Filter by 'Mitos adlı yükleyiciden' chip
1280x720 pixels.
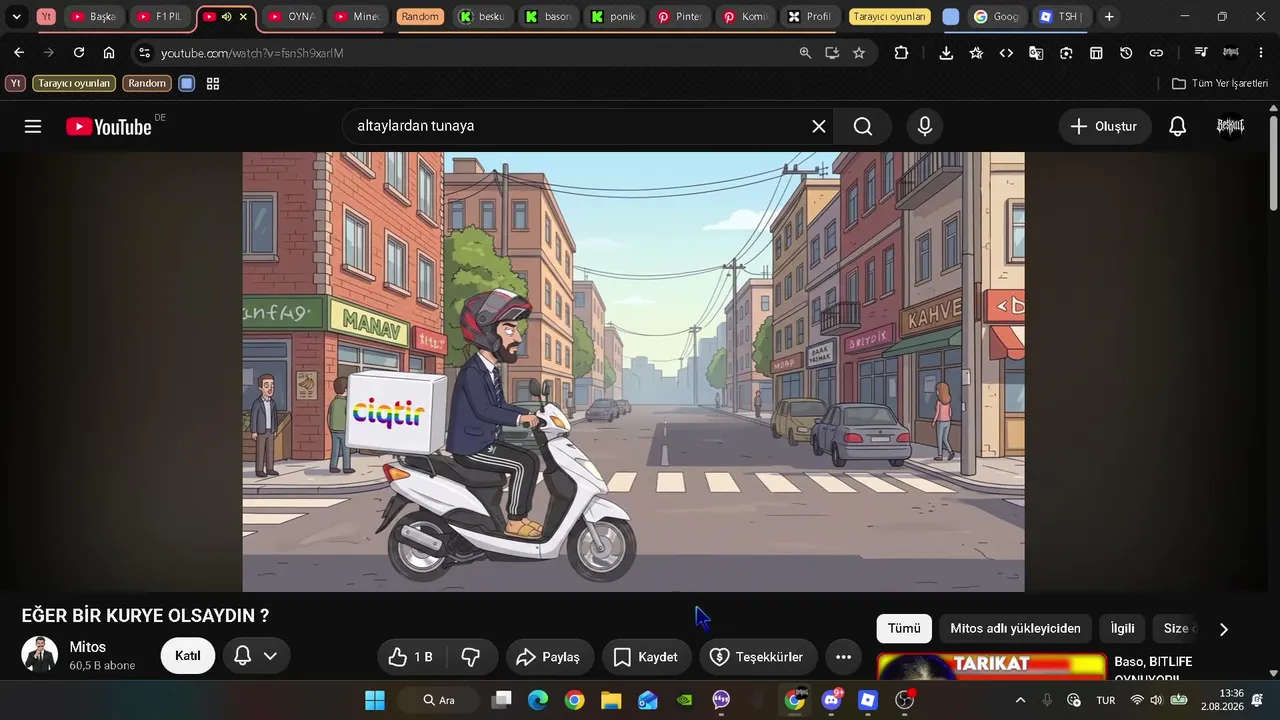click(x=1015, y=628)
